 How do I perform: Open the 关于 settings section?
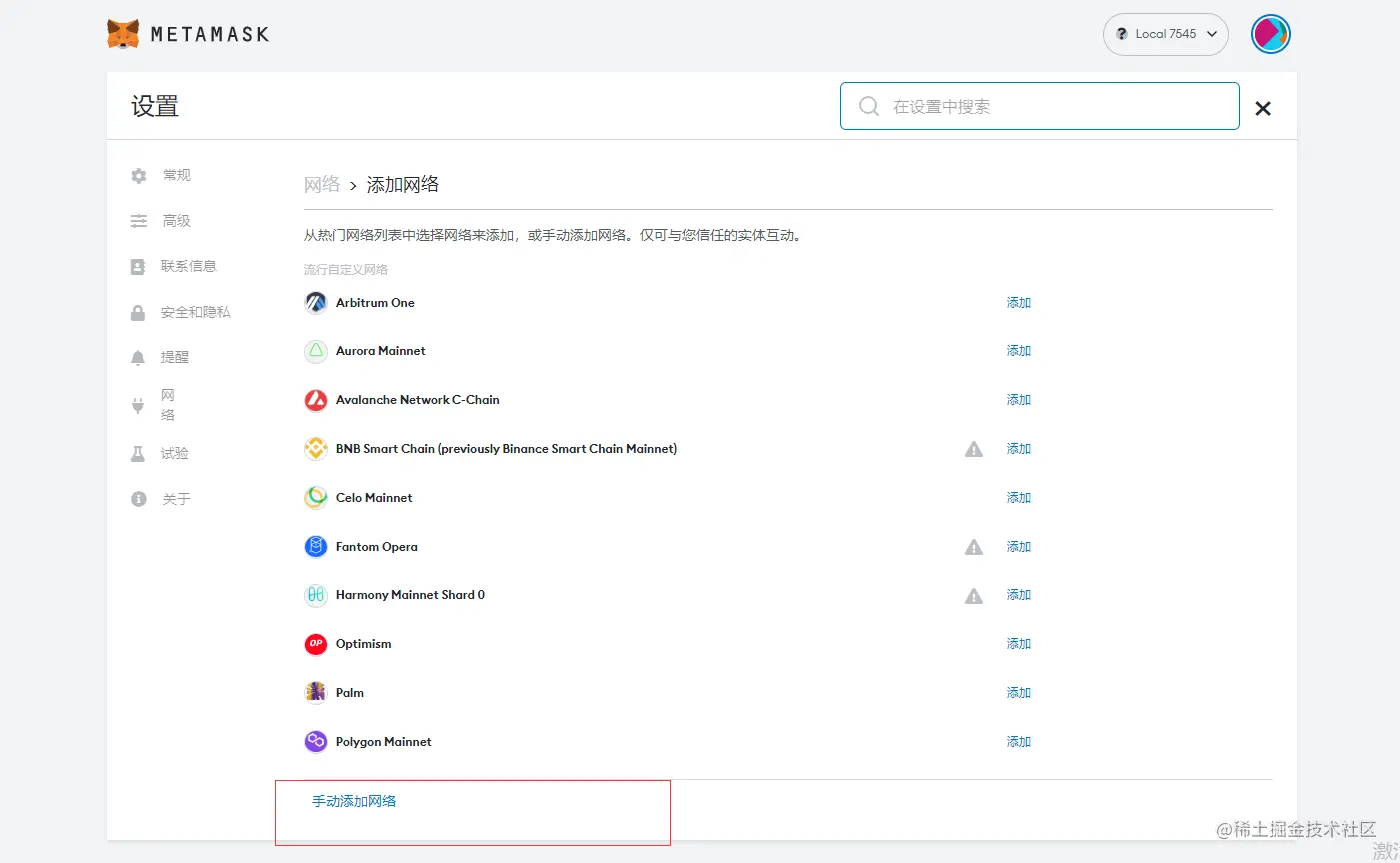pyautogui.click(x=177, y=499)
